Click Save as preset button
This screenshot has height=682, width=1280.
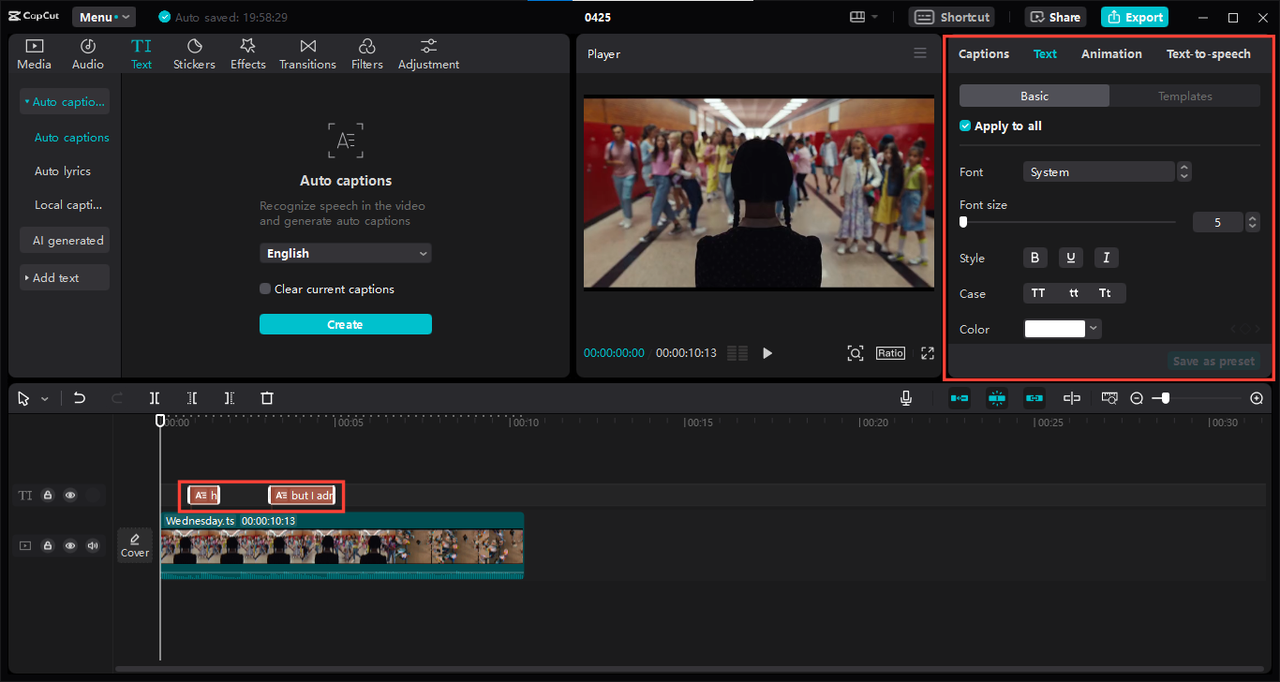pyautogui.click(x=1214, y=361)
